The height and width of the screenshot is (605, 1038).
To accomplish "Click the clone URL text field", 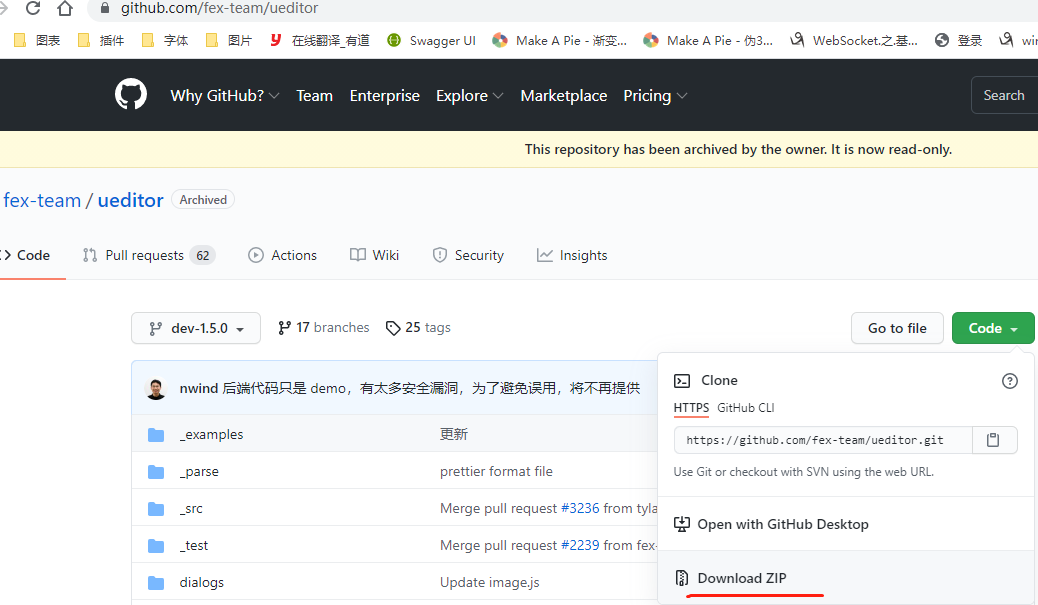I will point(823,440).
